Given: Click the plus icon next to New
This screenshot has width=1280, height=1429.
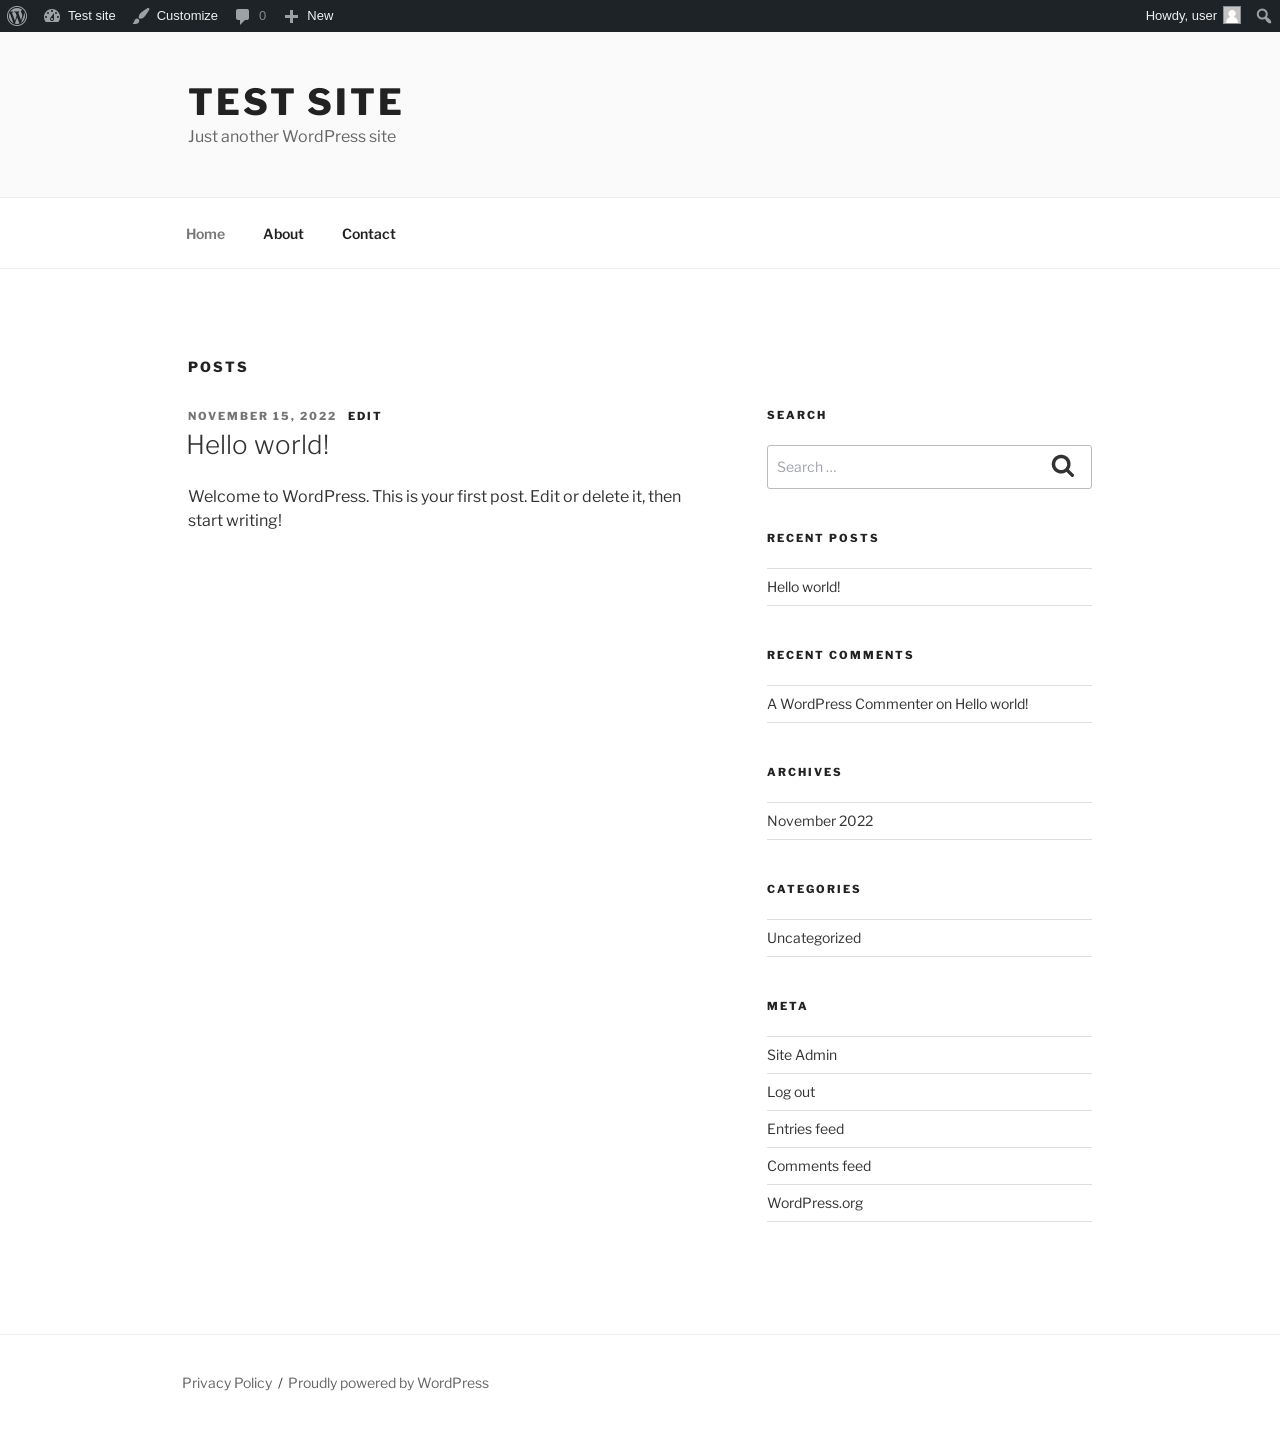Looking at the screenshot, I should (291, 16).
